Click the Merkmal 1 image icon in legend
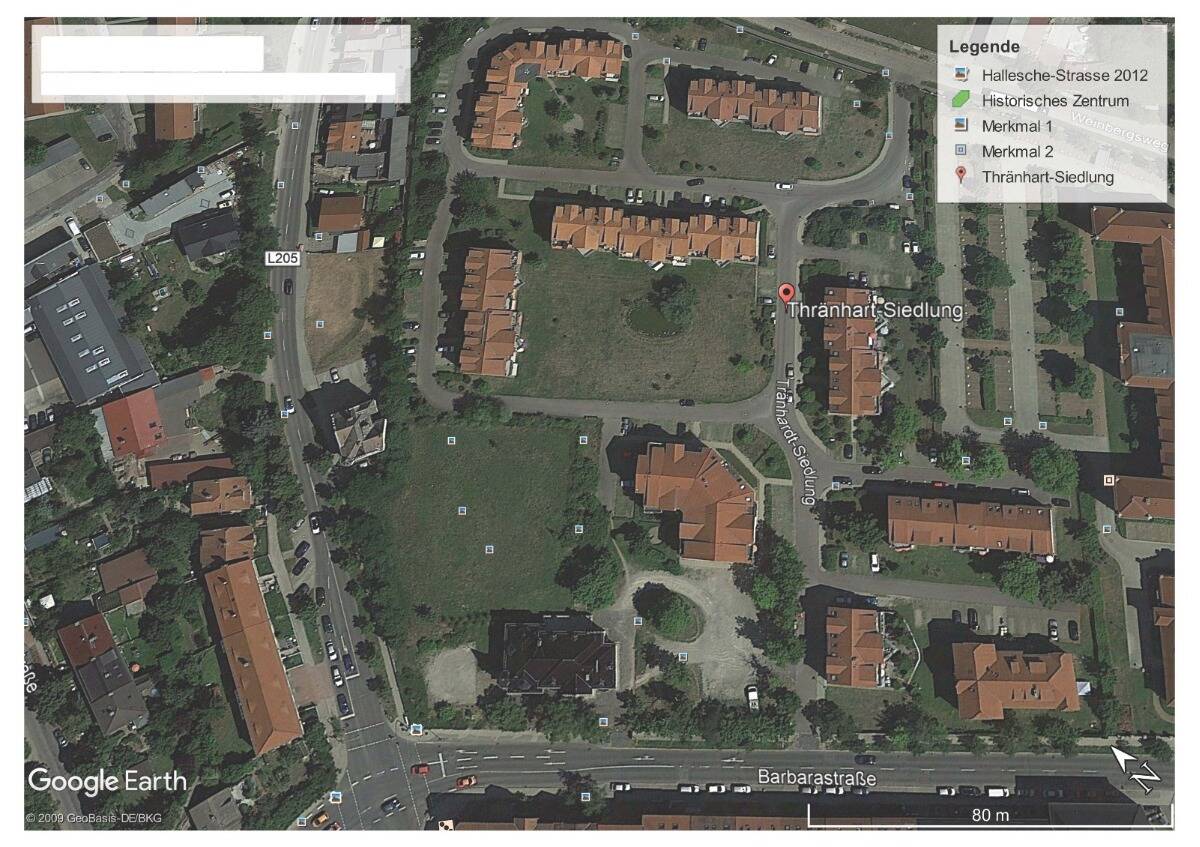The height and width of the screenshot is (847, 1200). click(960, 125)
